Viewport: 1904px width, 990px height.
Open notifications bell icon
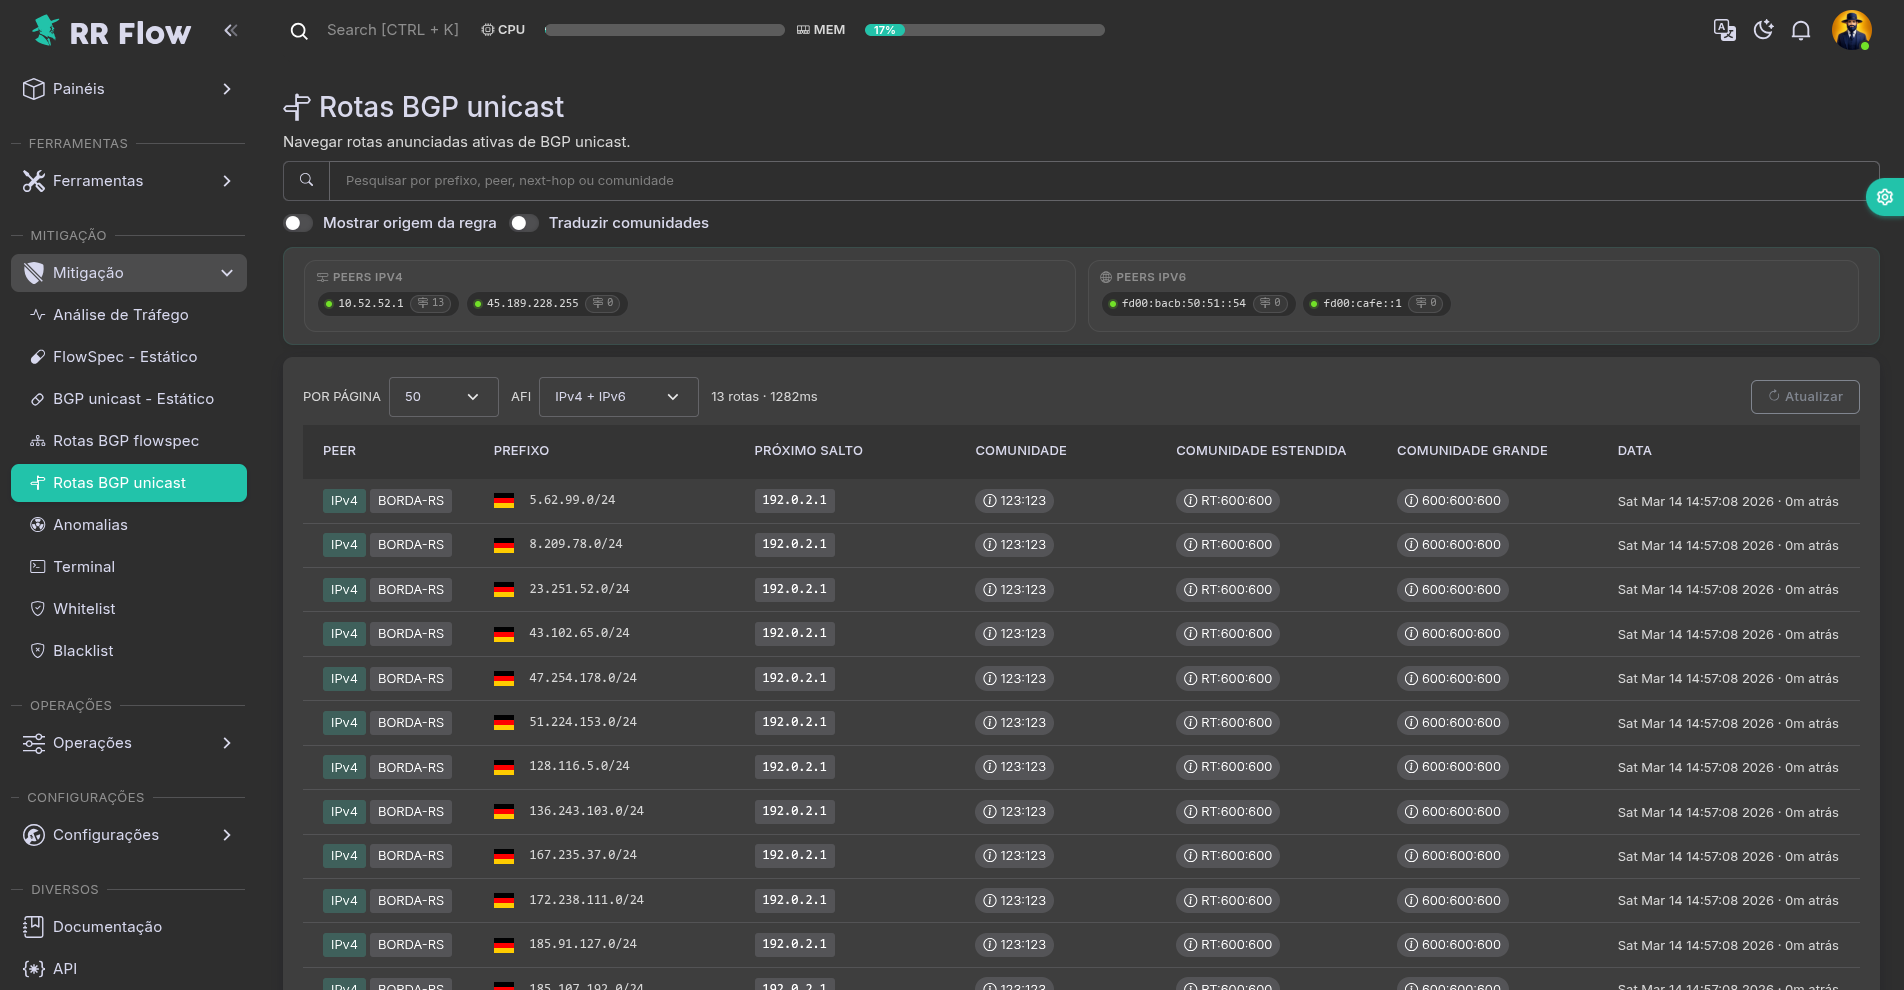(x=1801, y=30)
